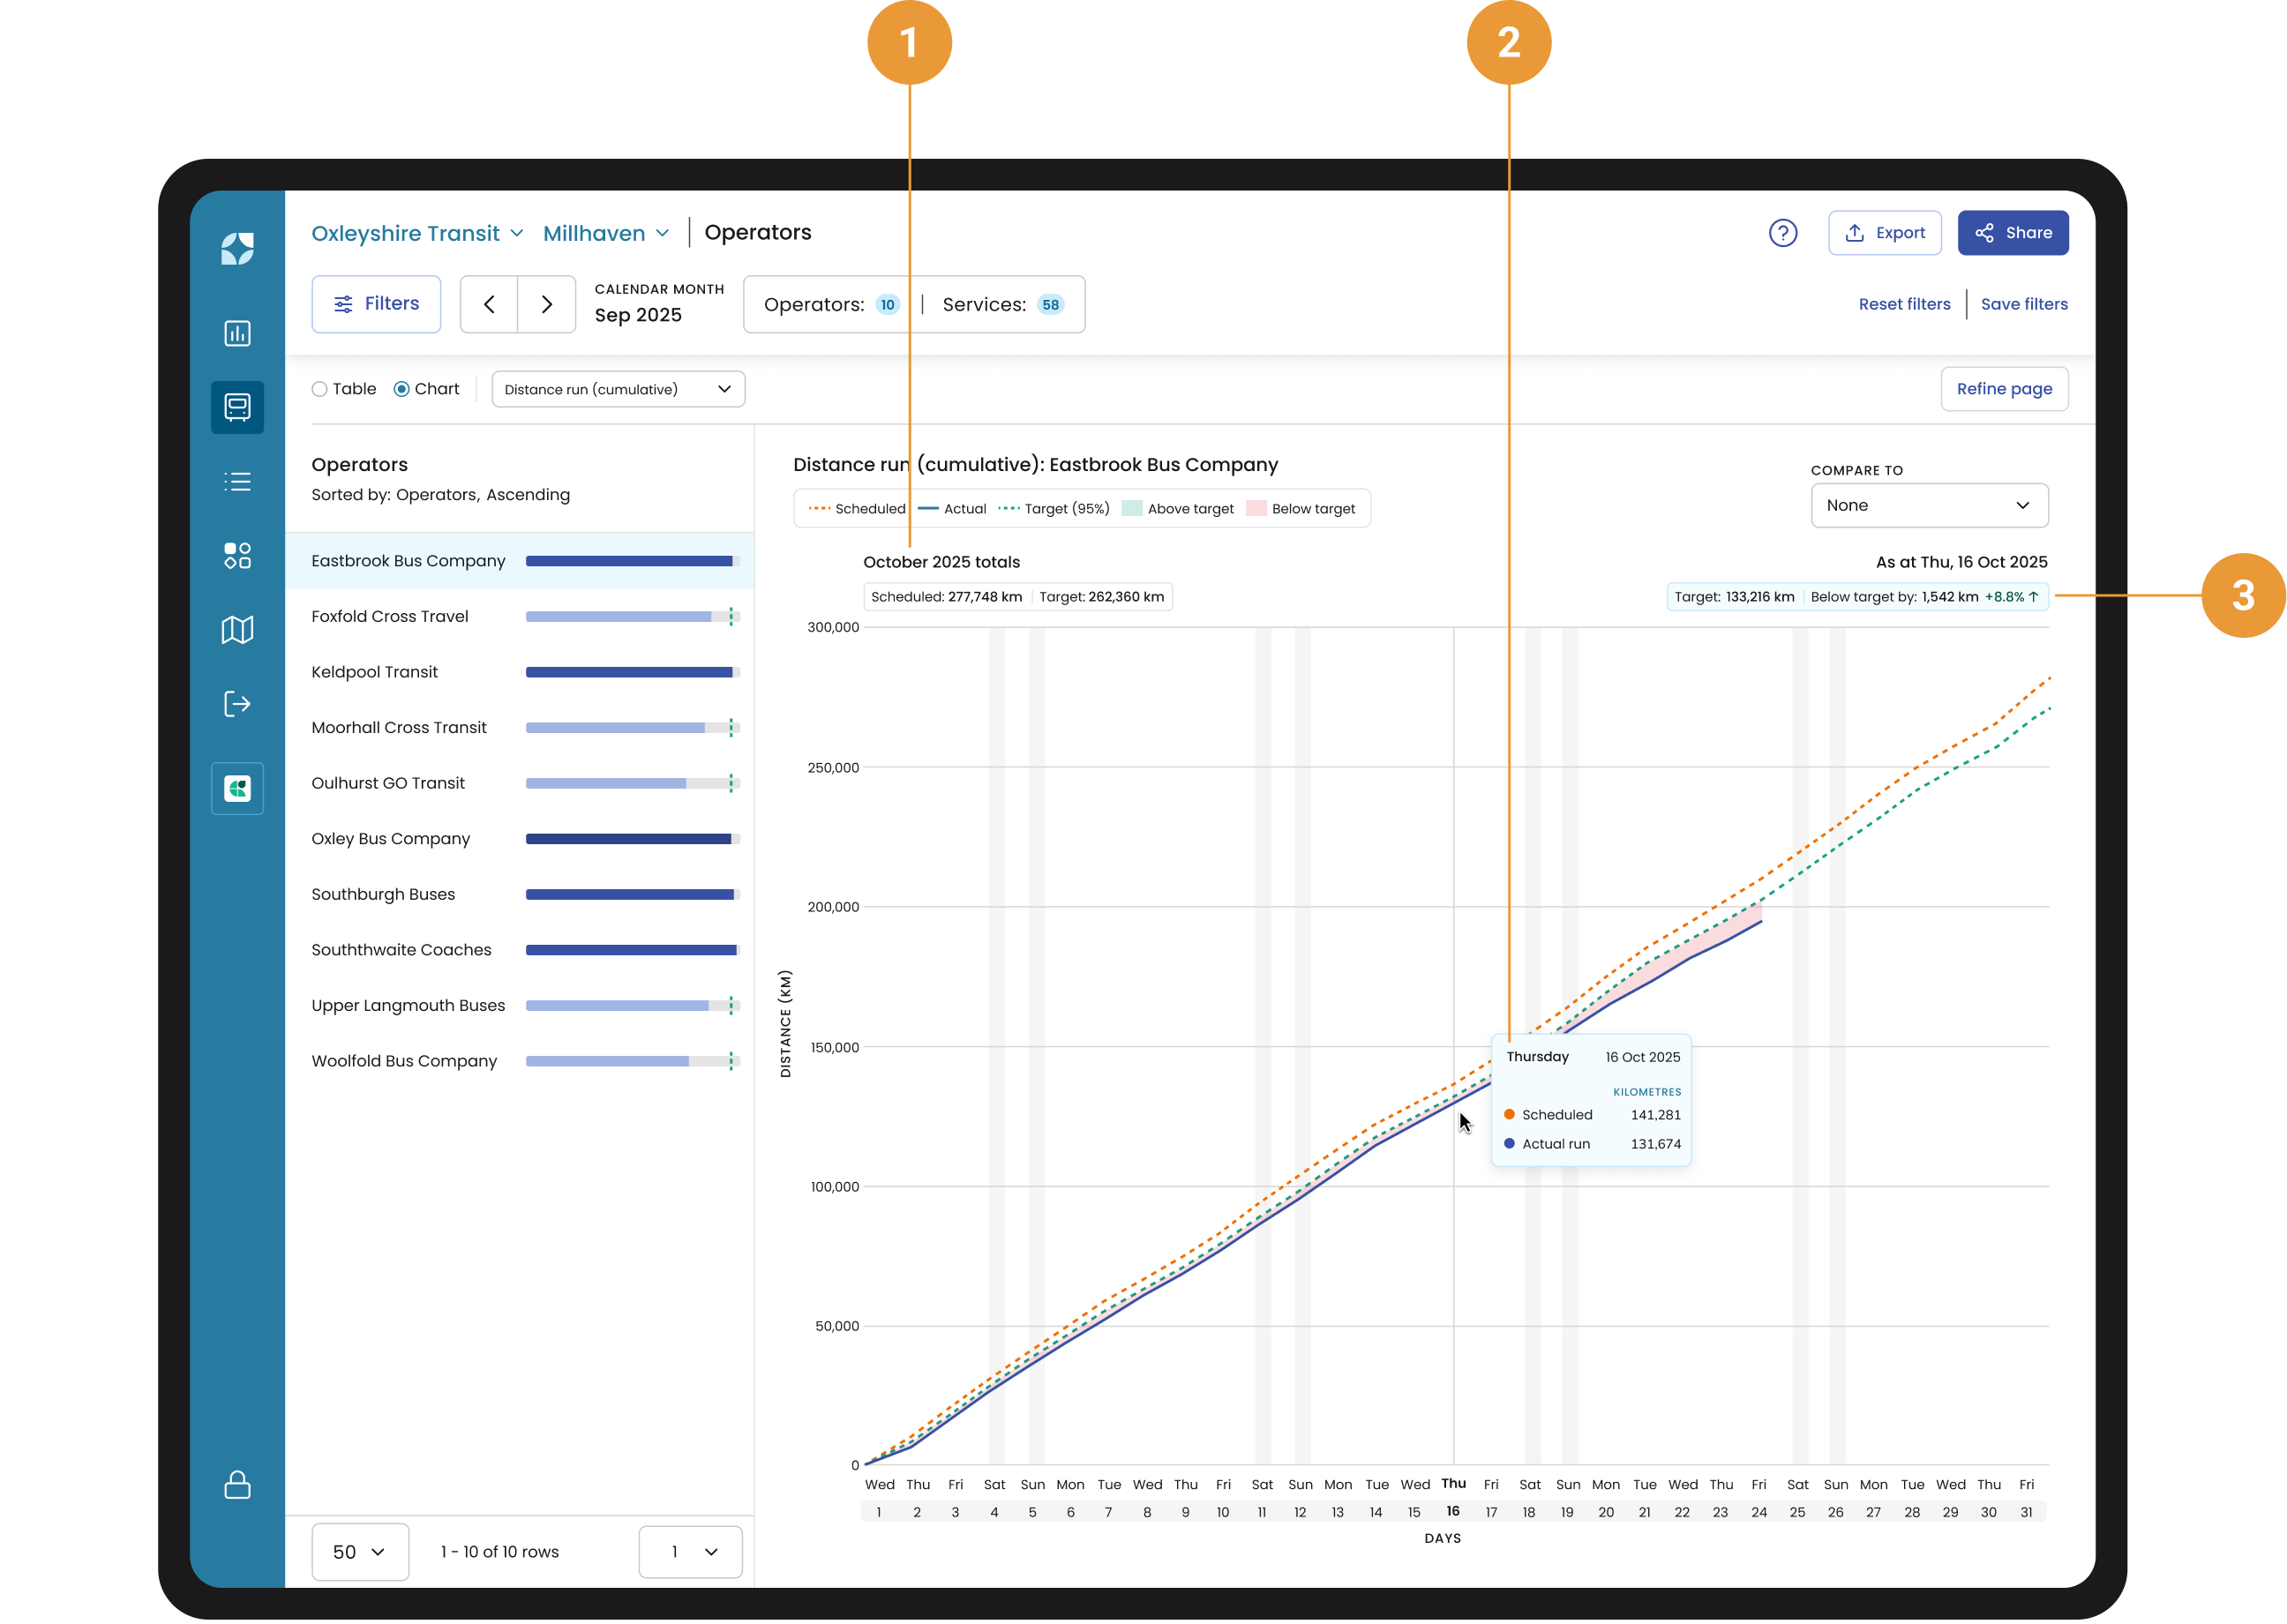Click the sign-out arrow sidebar icon

click(x=237, y=703)
